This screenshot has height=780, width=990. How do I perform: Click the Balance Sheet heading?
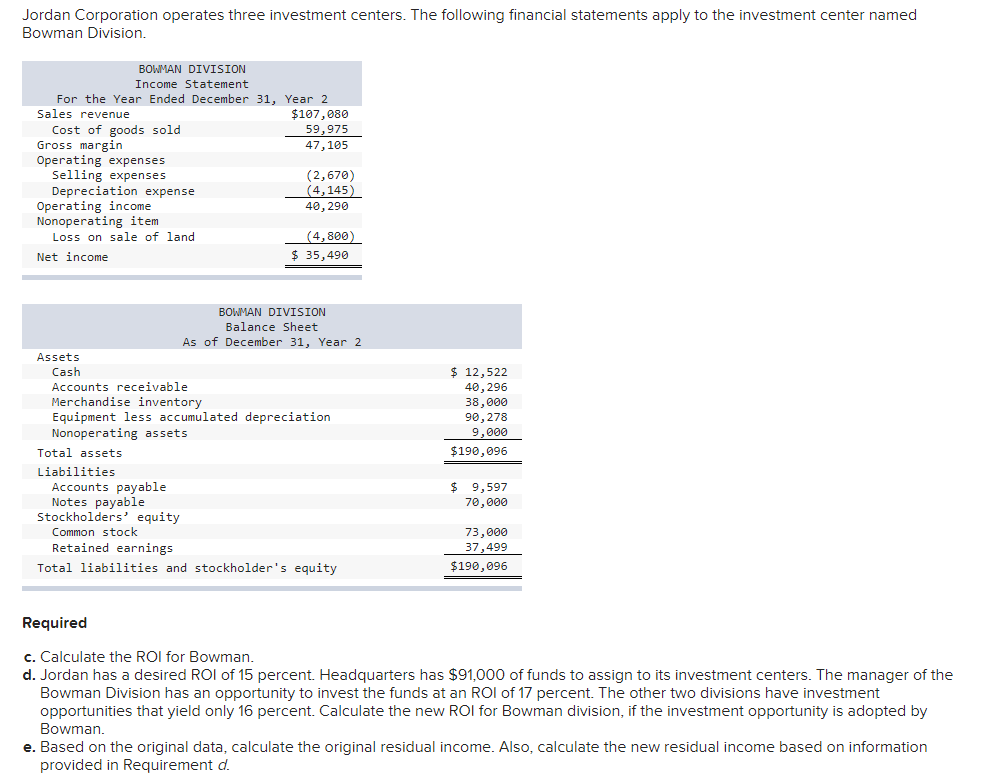coord(271,327)
